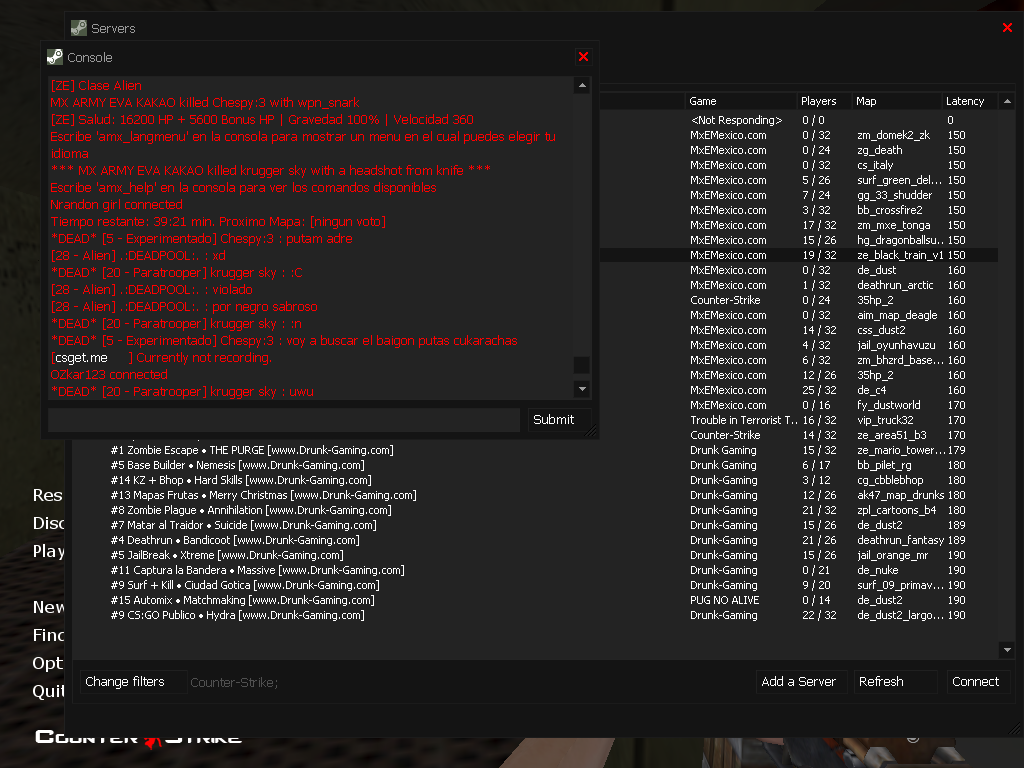Click the console command input field
This screenshot has height=768, width=1024.
[284, 420]
